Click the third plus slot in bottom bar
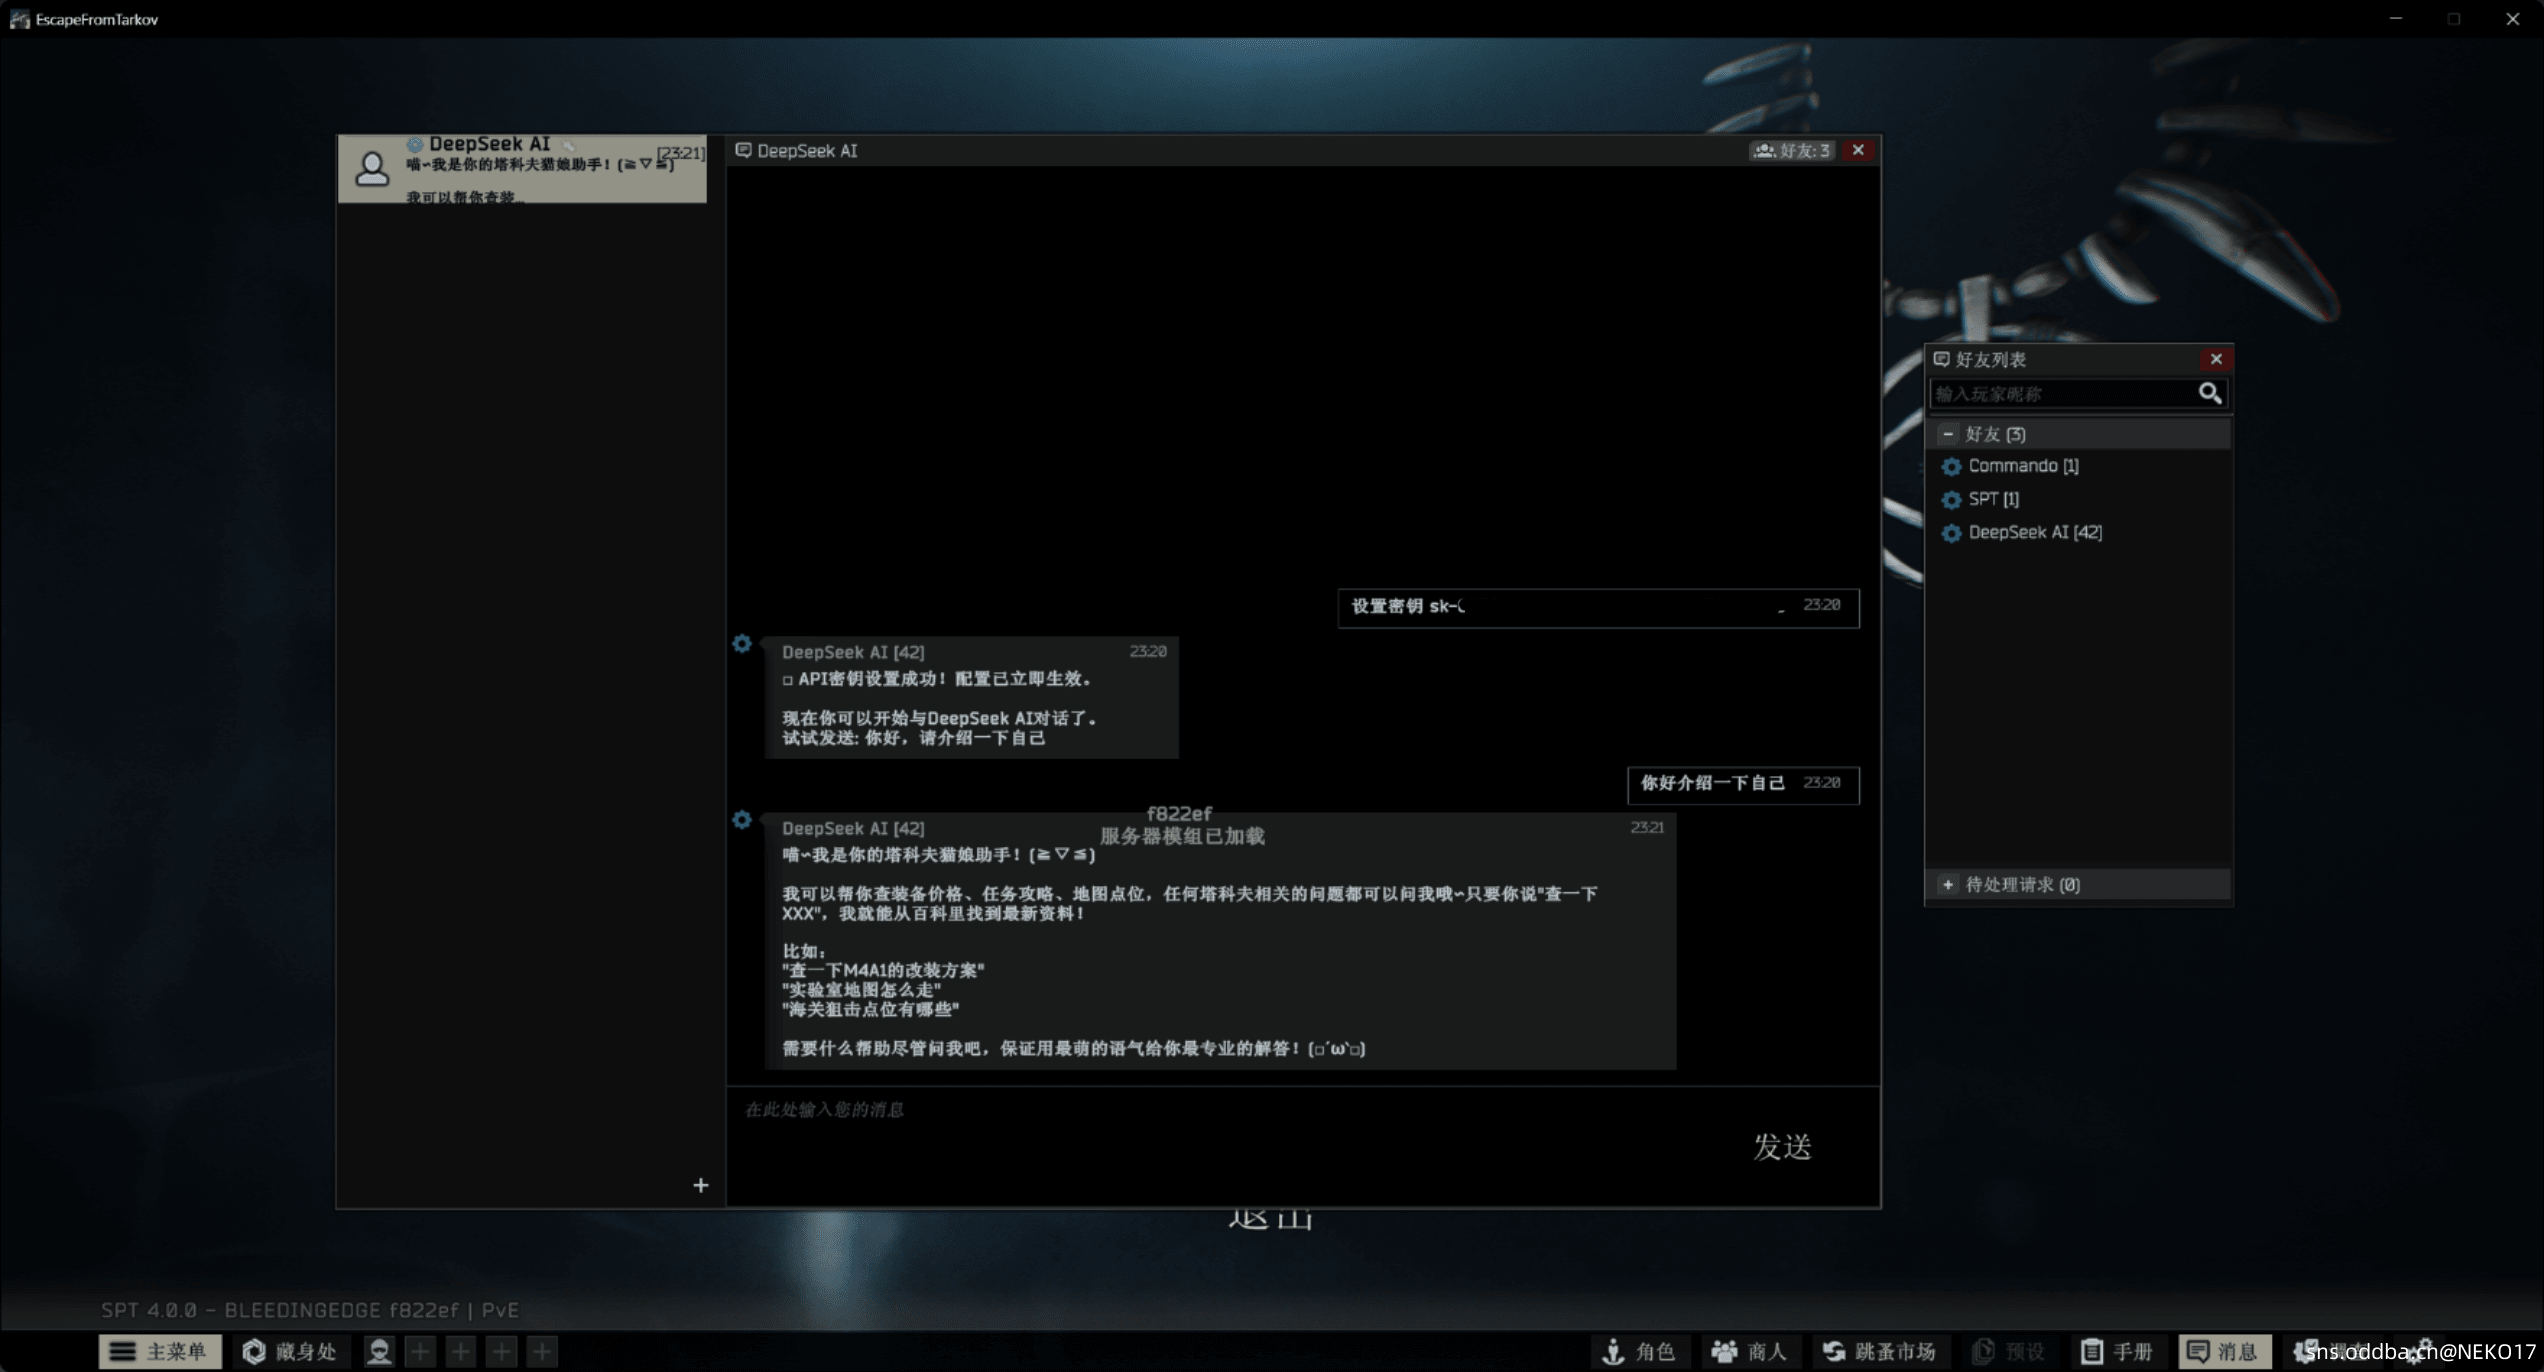This screenshot has width=2544, height=1372. pos(501,1351)
